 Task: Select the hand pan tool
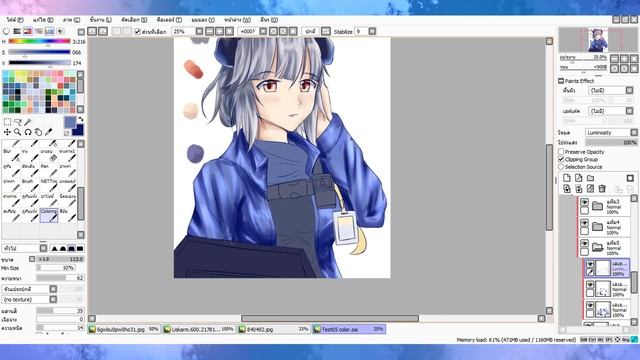tap(38, 132)
